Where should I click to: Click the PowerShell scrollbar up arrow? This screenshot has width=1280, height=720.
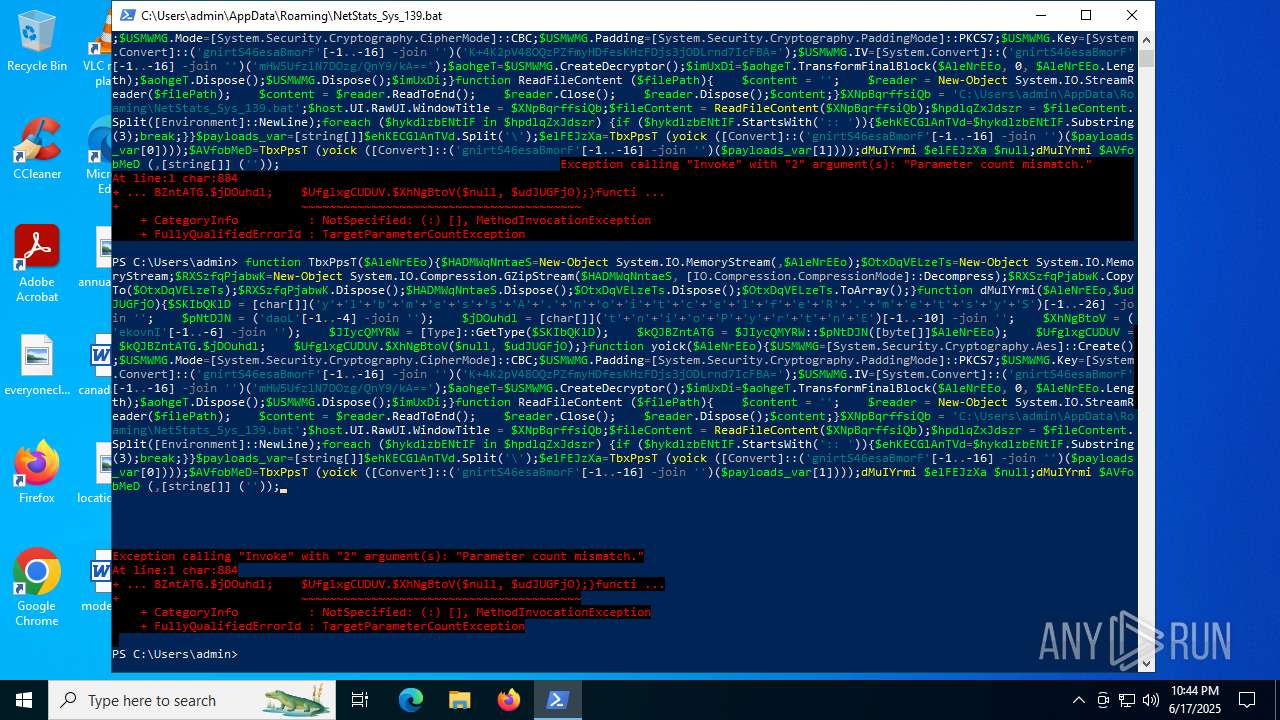[x=1146, y=39]
